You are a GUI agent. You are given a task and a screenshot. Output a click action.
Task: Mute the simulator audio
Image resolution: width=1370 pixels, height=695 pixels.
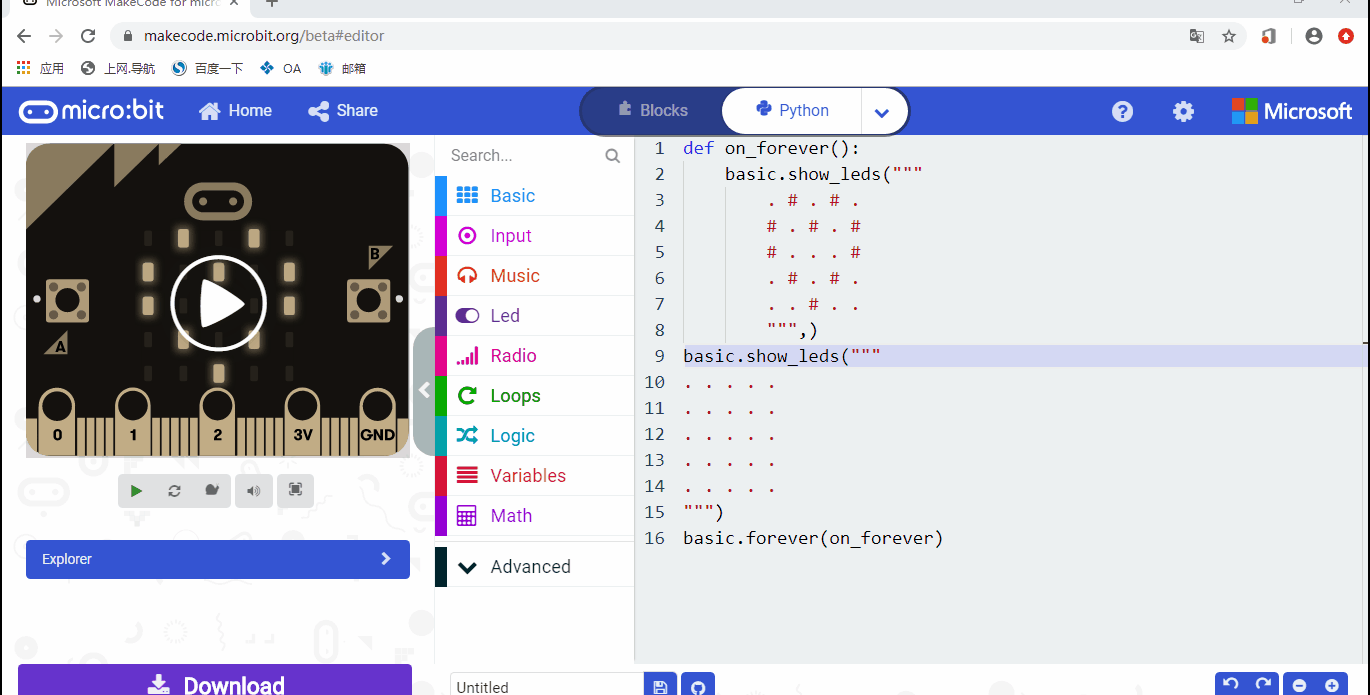pos(254,490)
